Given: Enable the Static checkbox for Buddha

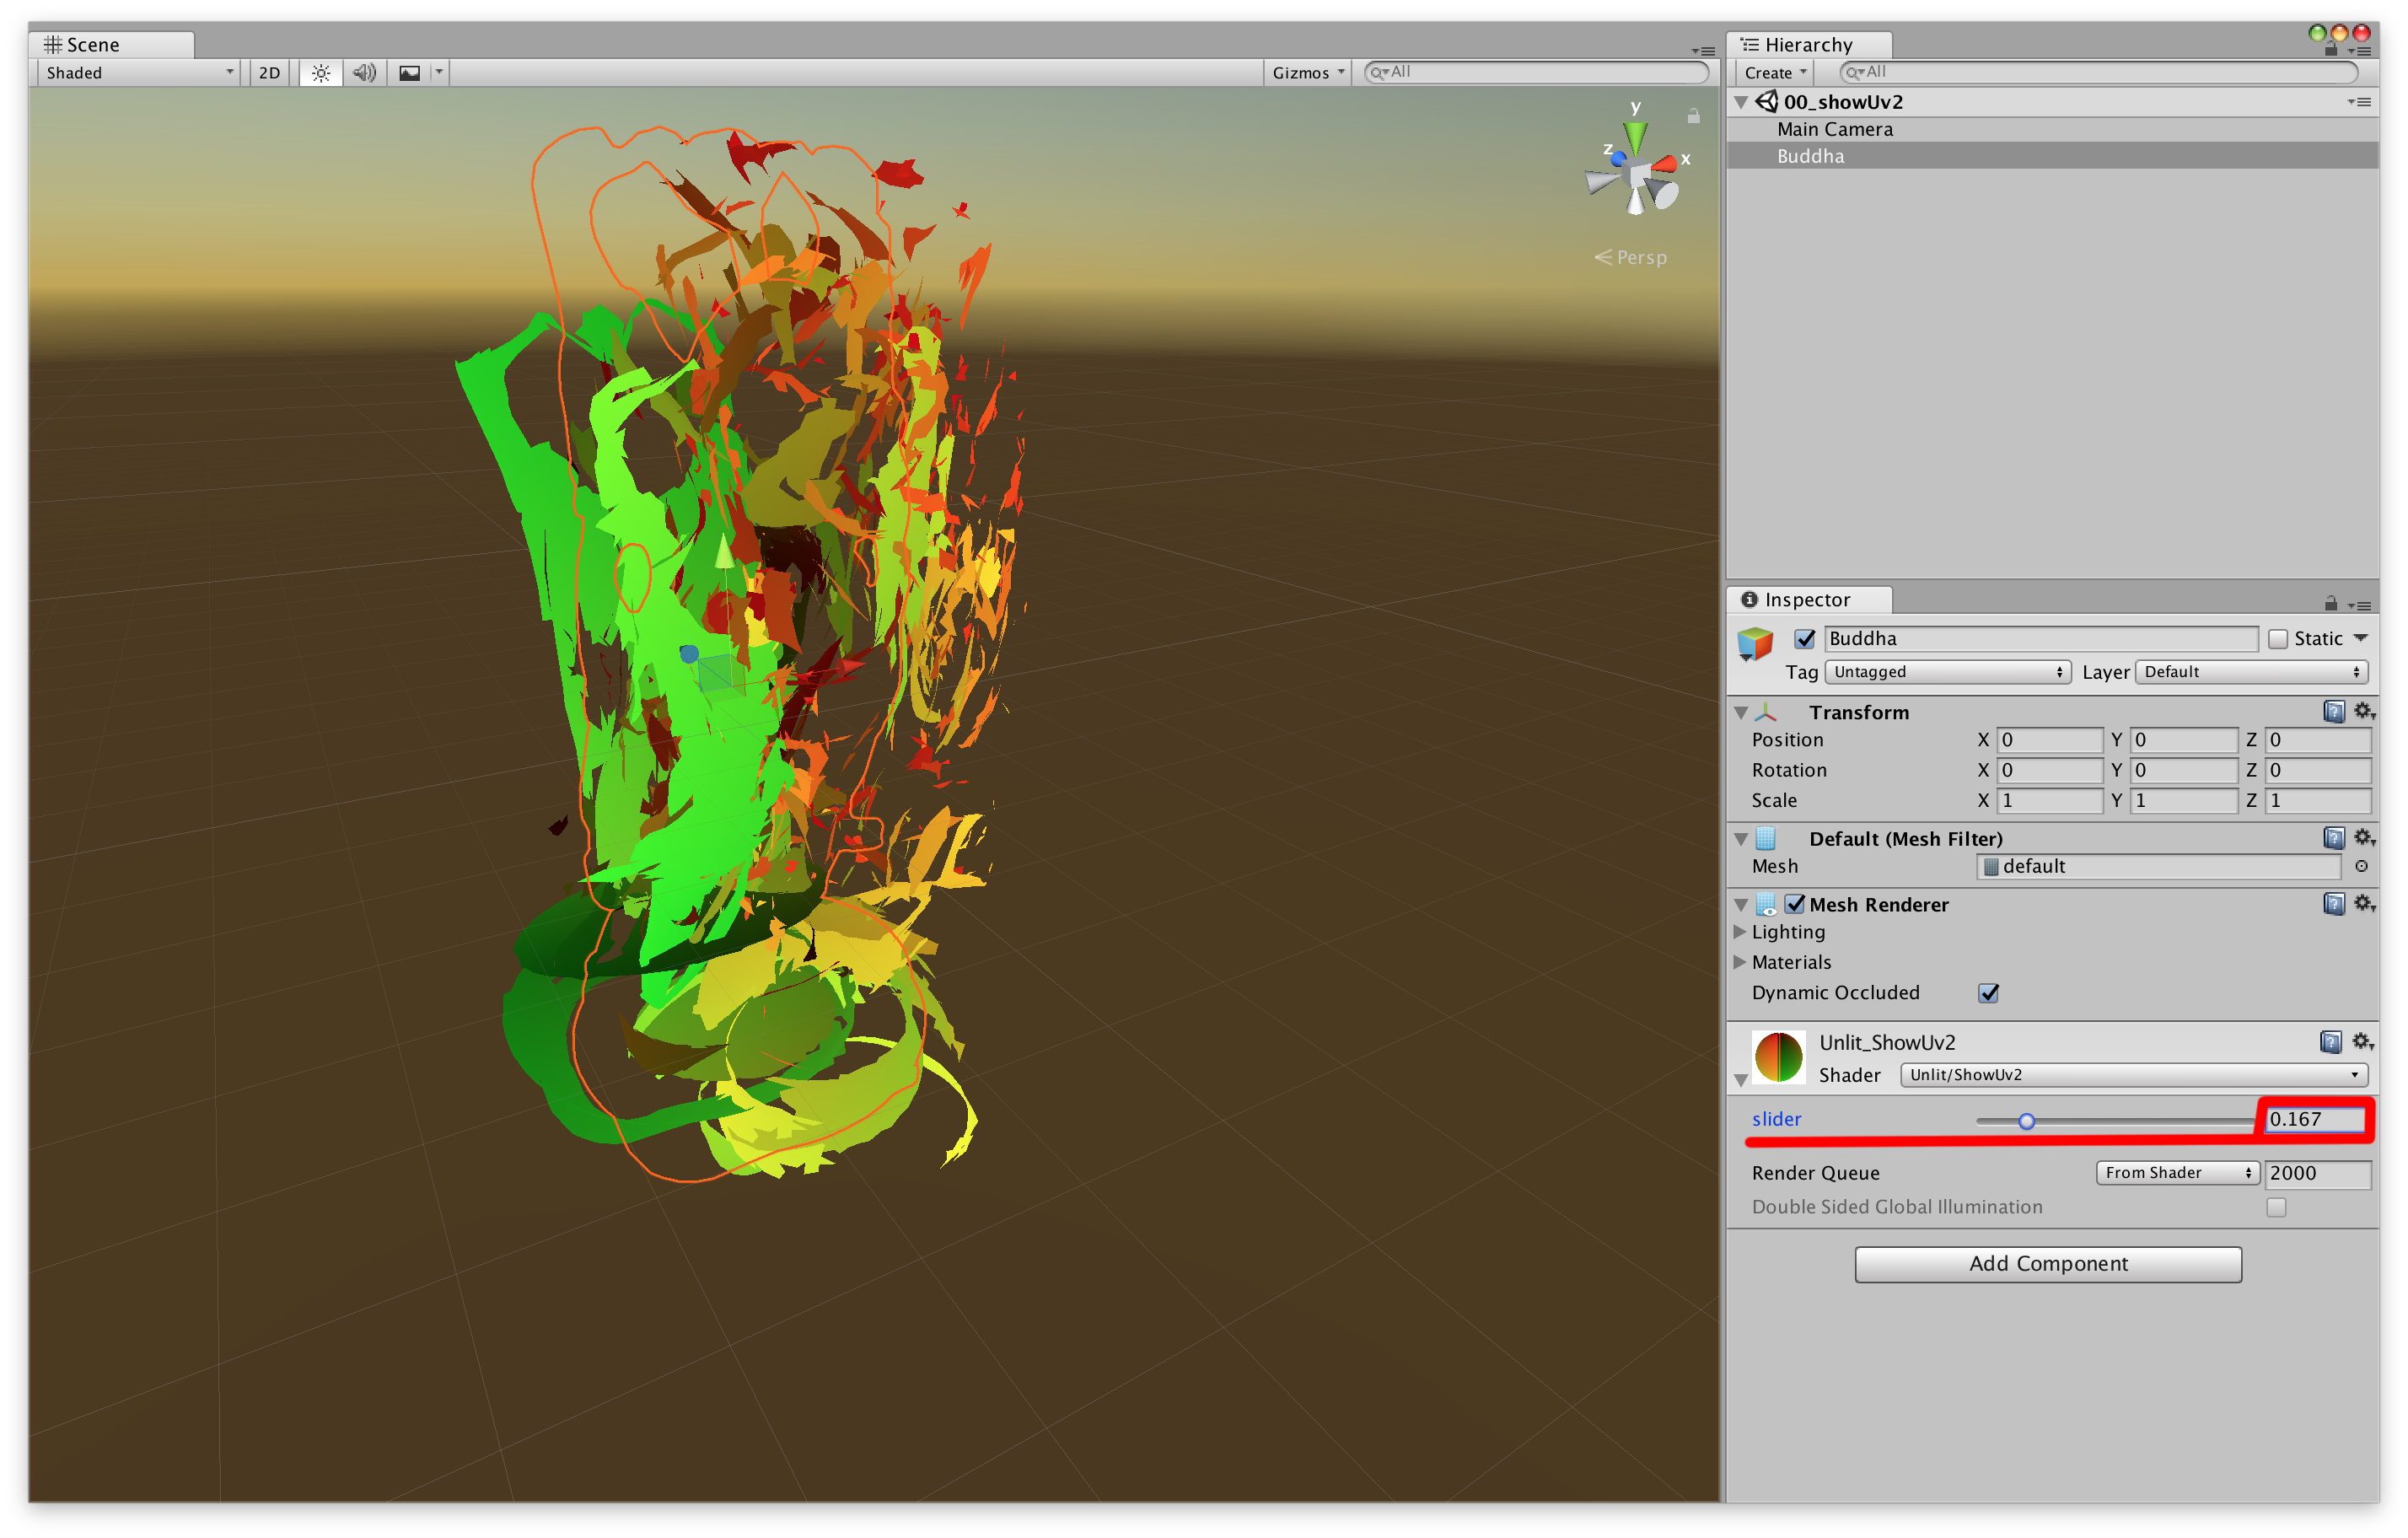Looking at the screenshot, I should [x=2279, y=638].
